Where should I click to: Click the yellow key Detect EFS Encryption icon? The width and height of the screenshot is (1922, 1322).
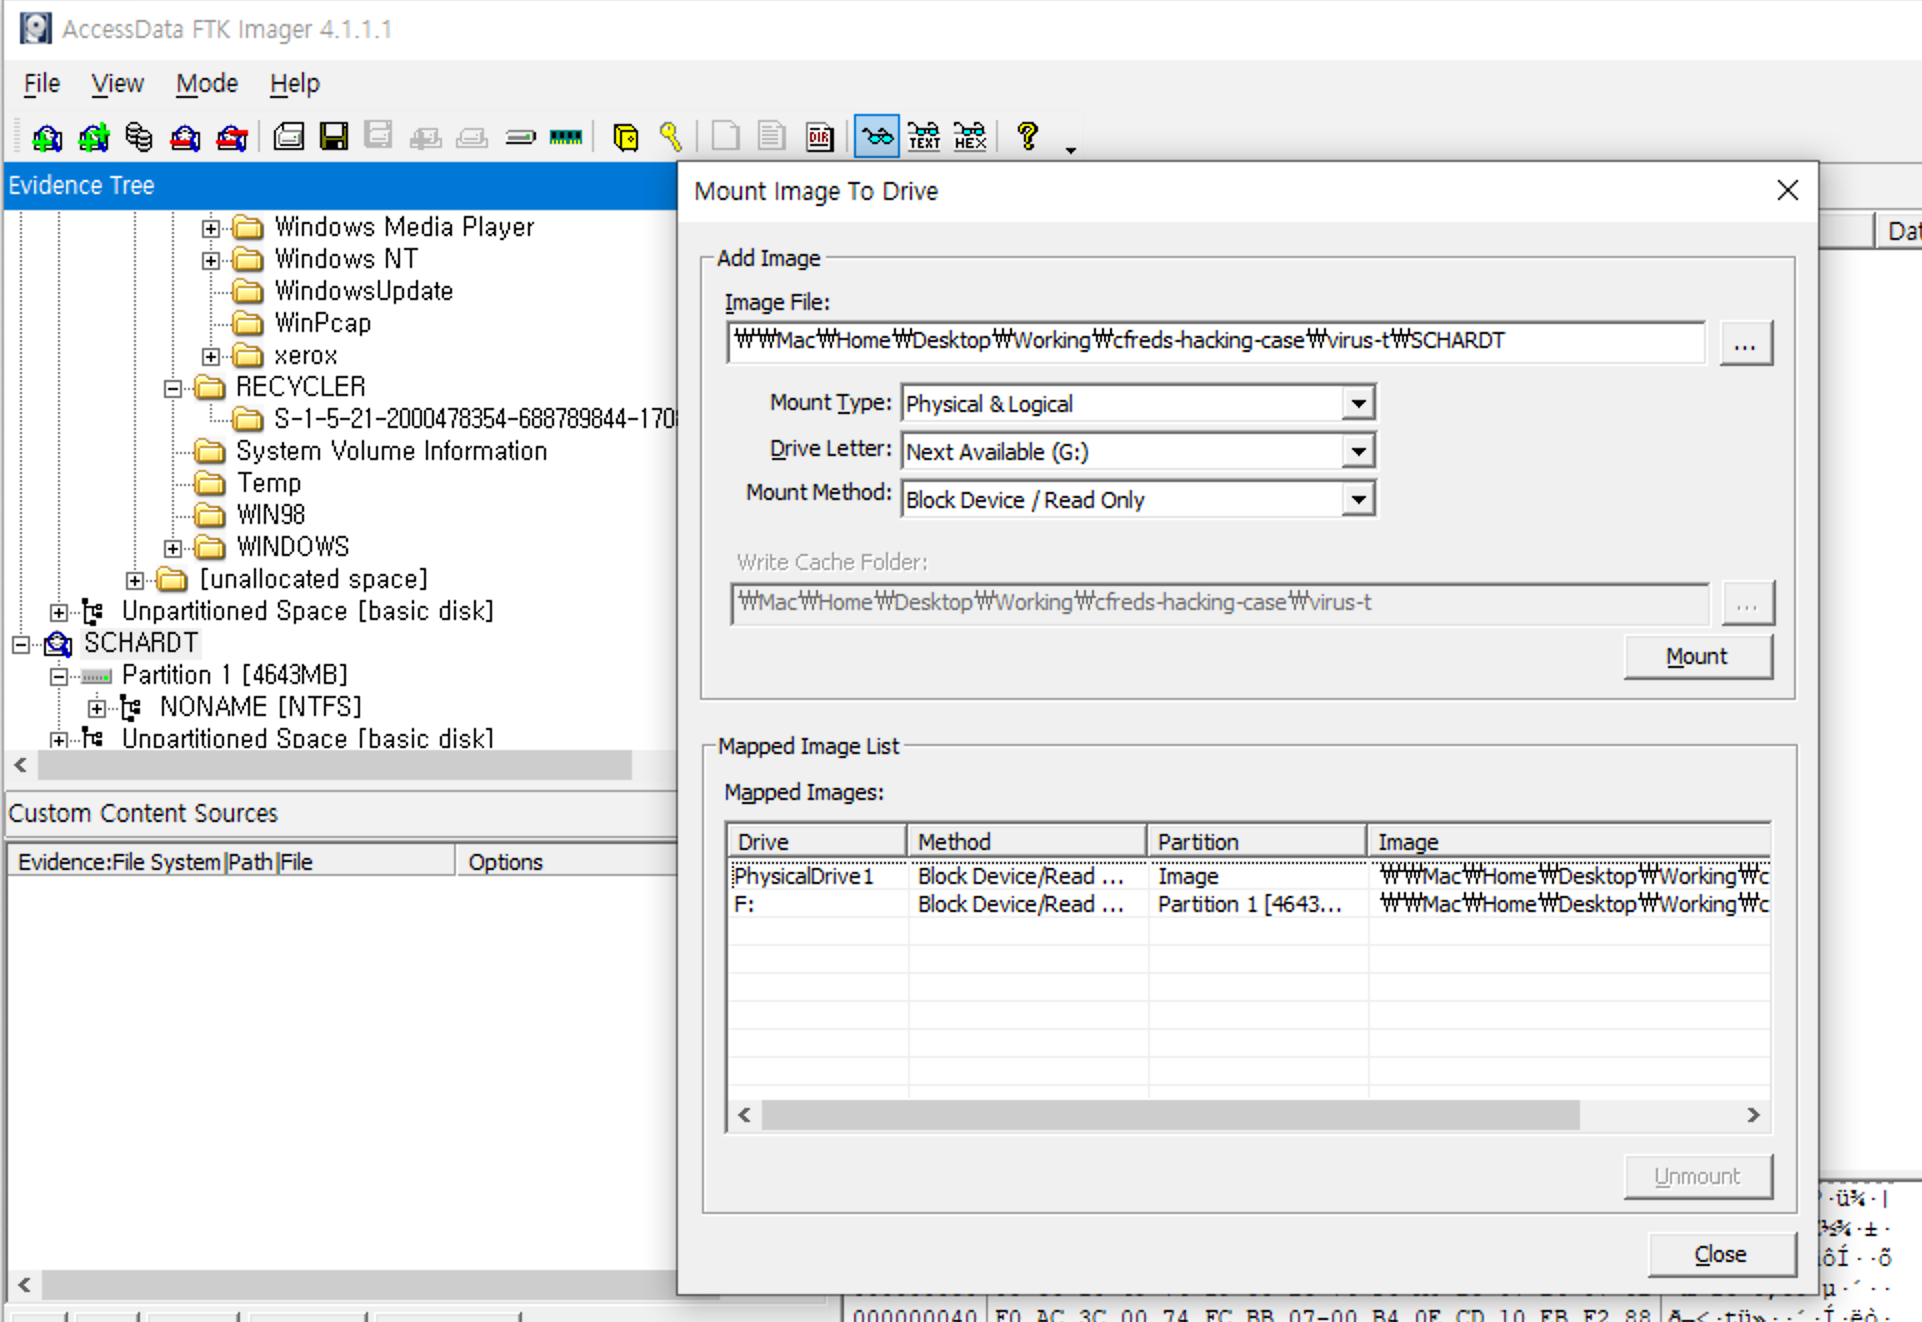click(x=671, y=137)
